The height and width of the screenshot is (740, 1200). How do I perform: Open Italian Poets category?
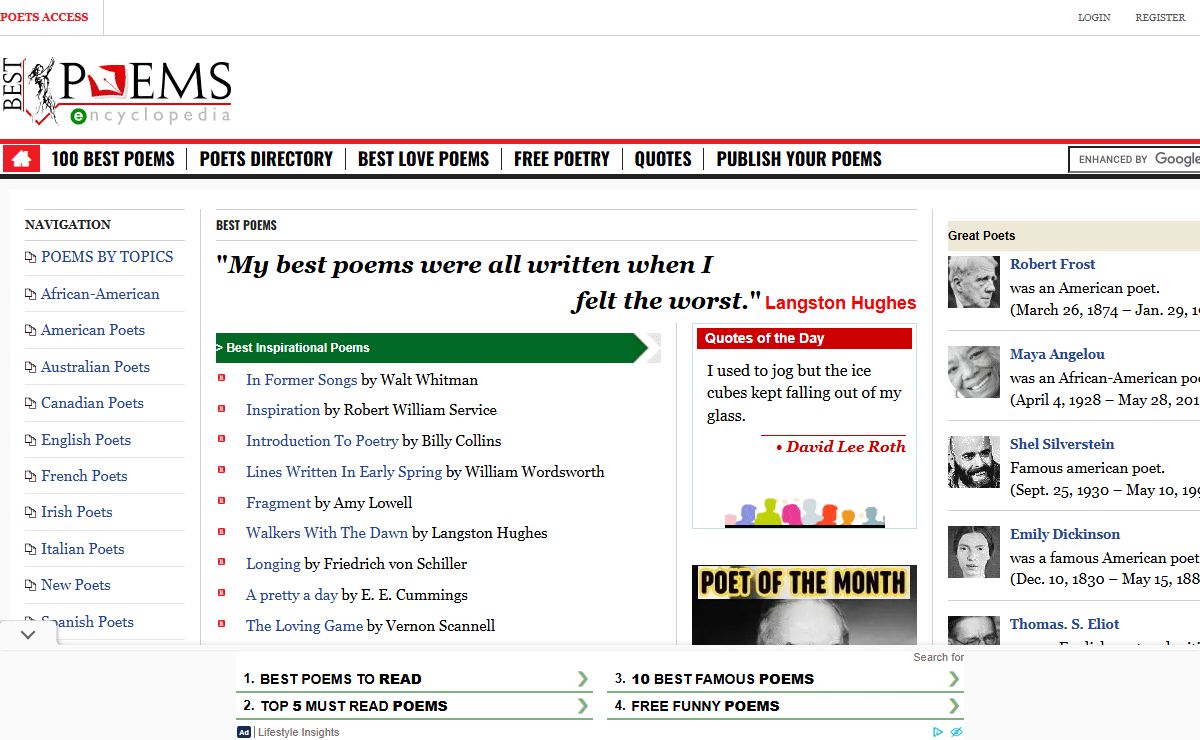(x=83, y=549)
